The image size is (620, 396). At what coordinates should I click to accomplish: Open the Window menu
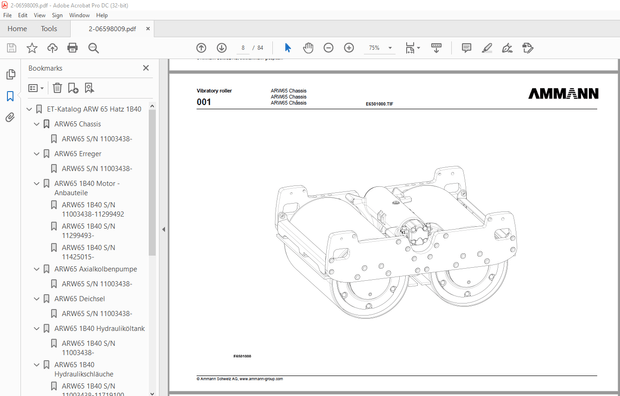[79, 15]
